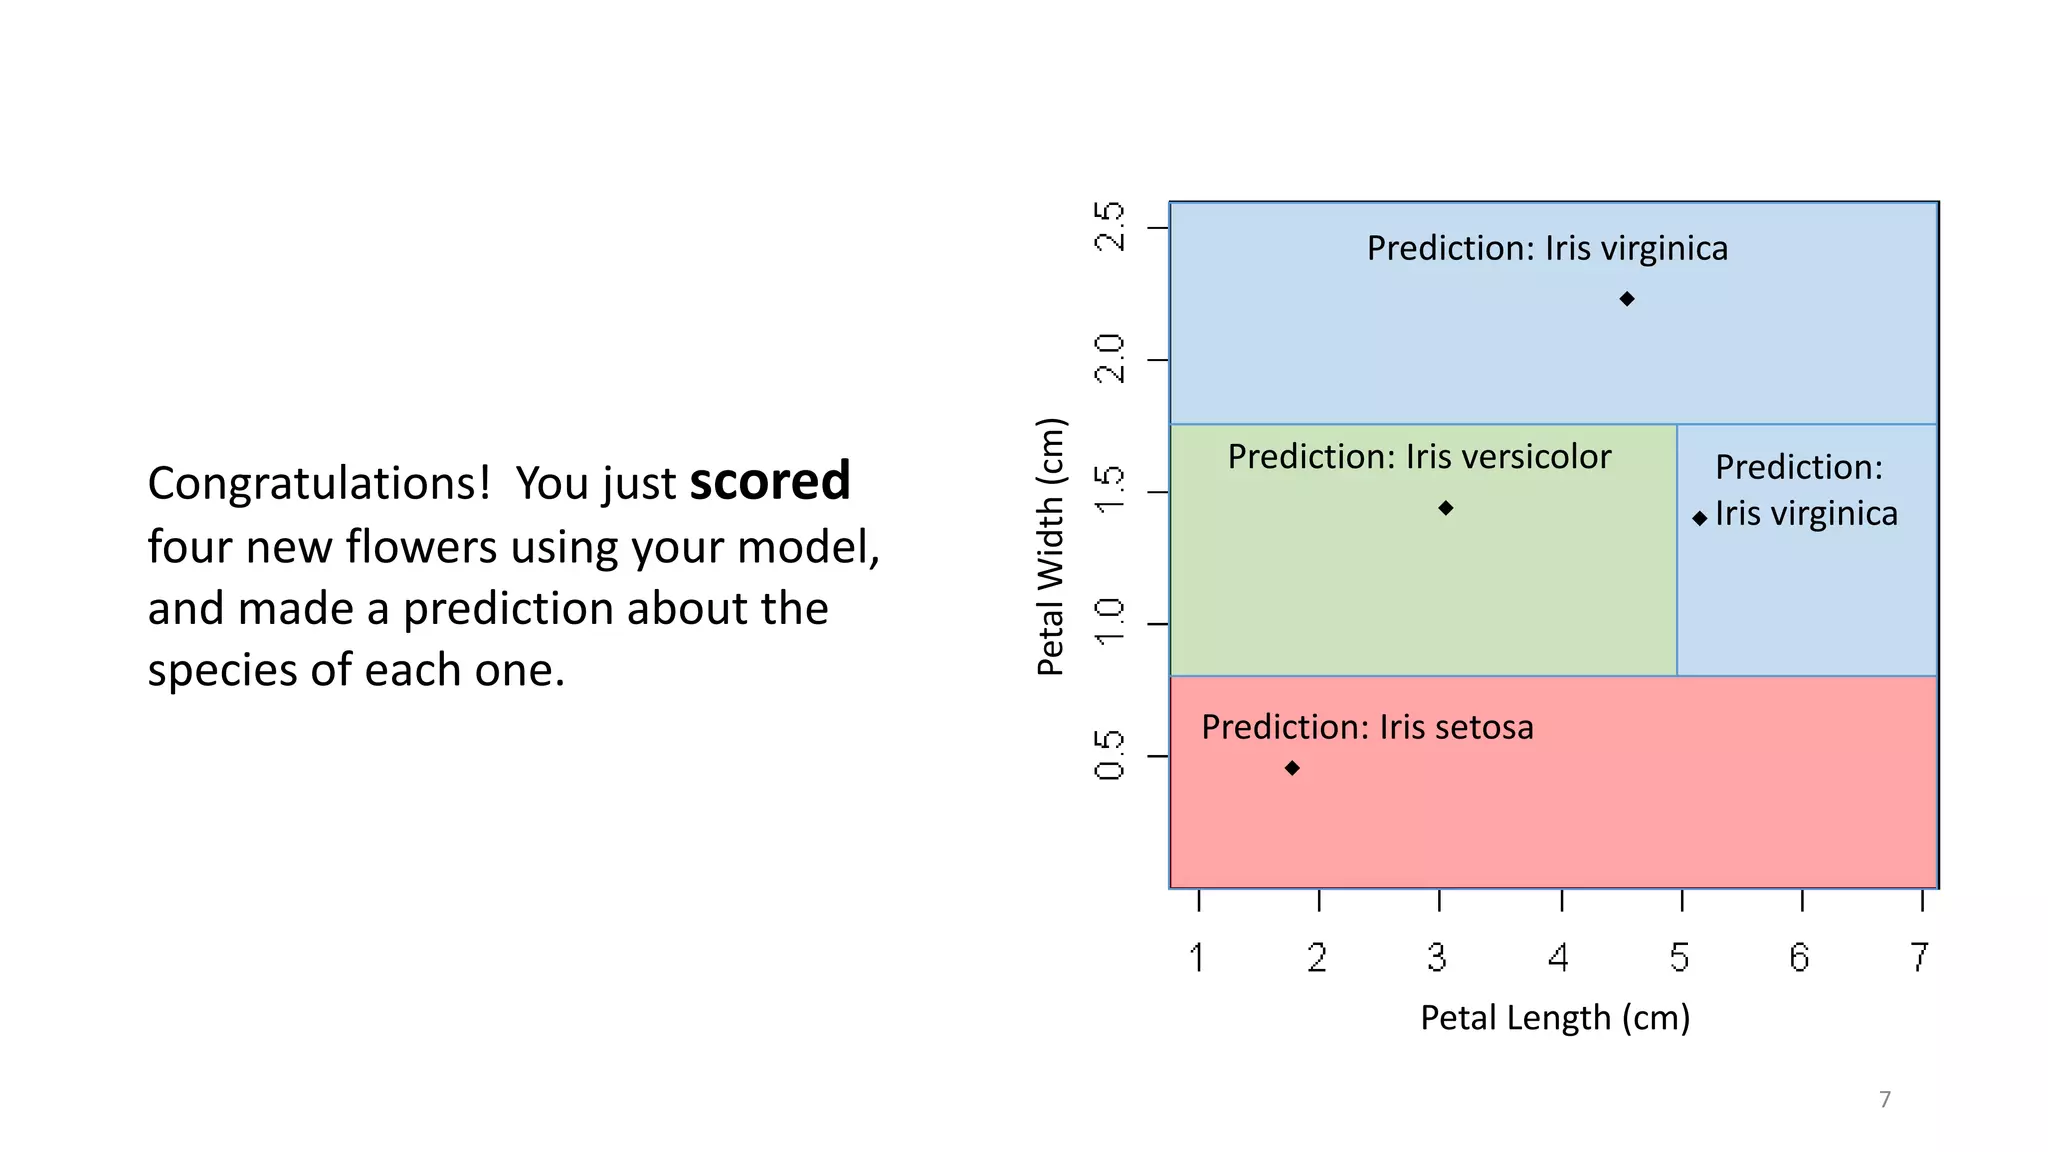Select the diamond point in the top virginica region

1627,299
